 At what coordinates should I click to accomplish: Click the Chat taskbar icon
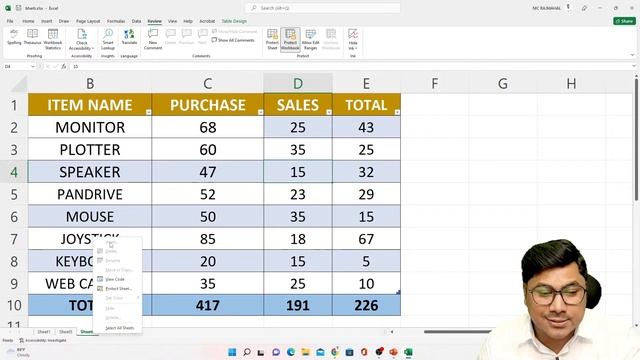coord(276,352)
